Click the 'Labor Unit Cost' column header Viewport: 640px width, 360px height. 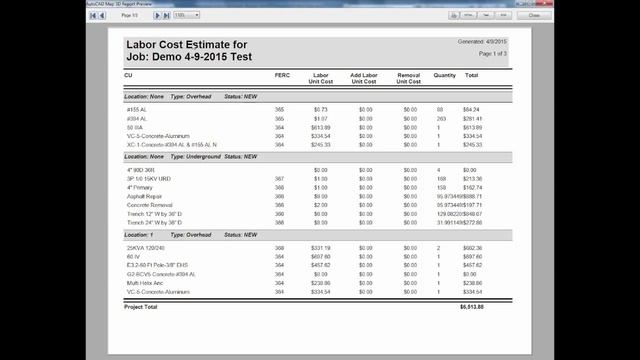pos(320,78)
